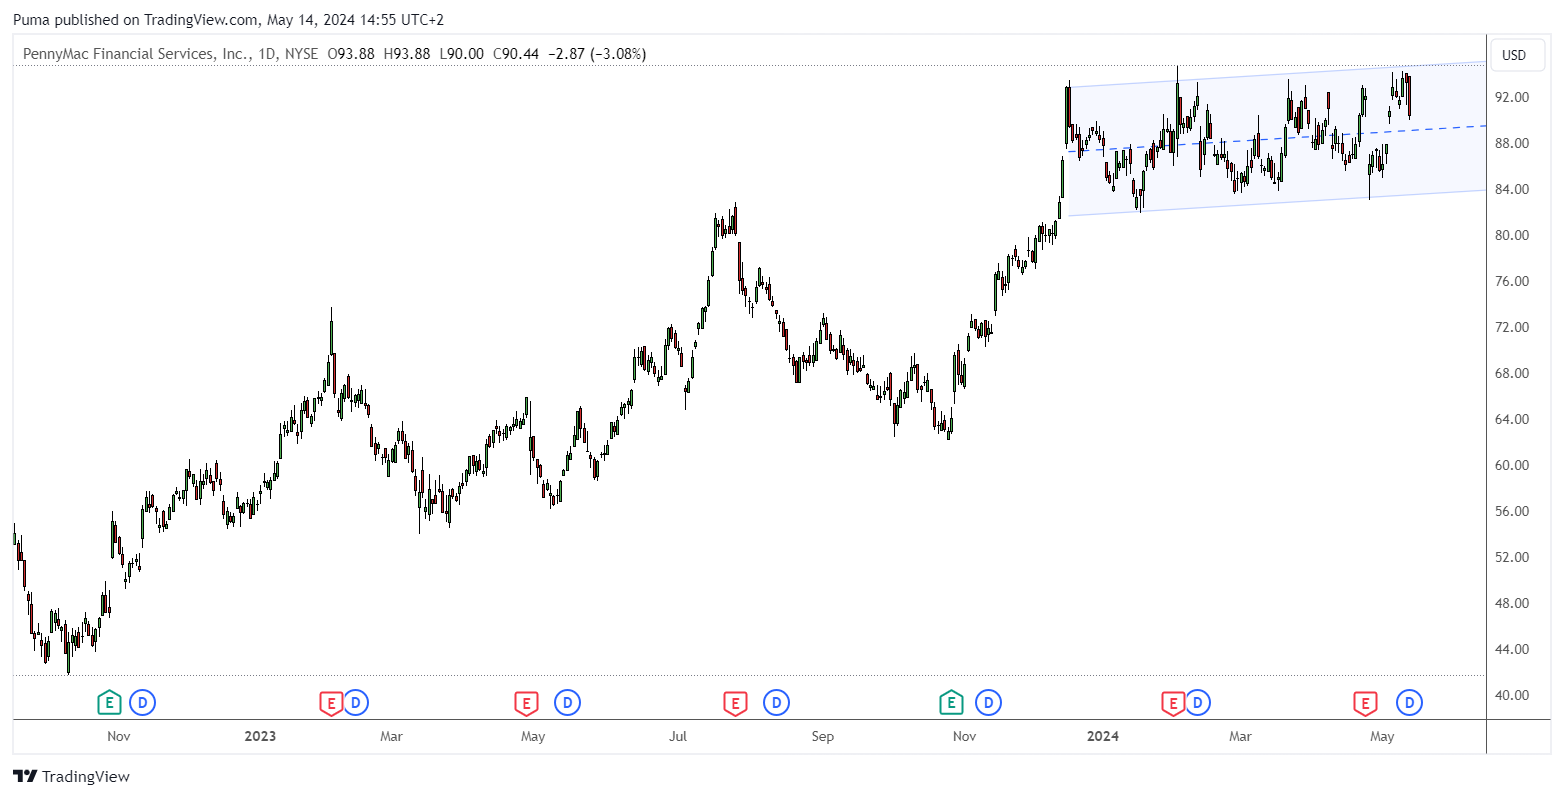Image resolution: width=1564 pixels, height=798 pixels.
Task: Click the dividend marker right of the Nov 2023 label
Action: [x=988, y=703]
